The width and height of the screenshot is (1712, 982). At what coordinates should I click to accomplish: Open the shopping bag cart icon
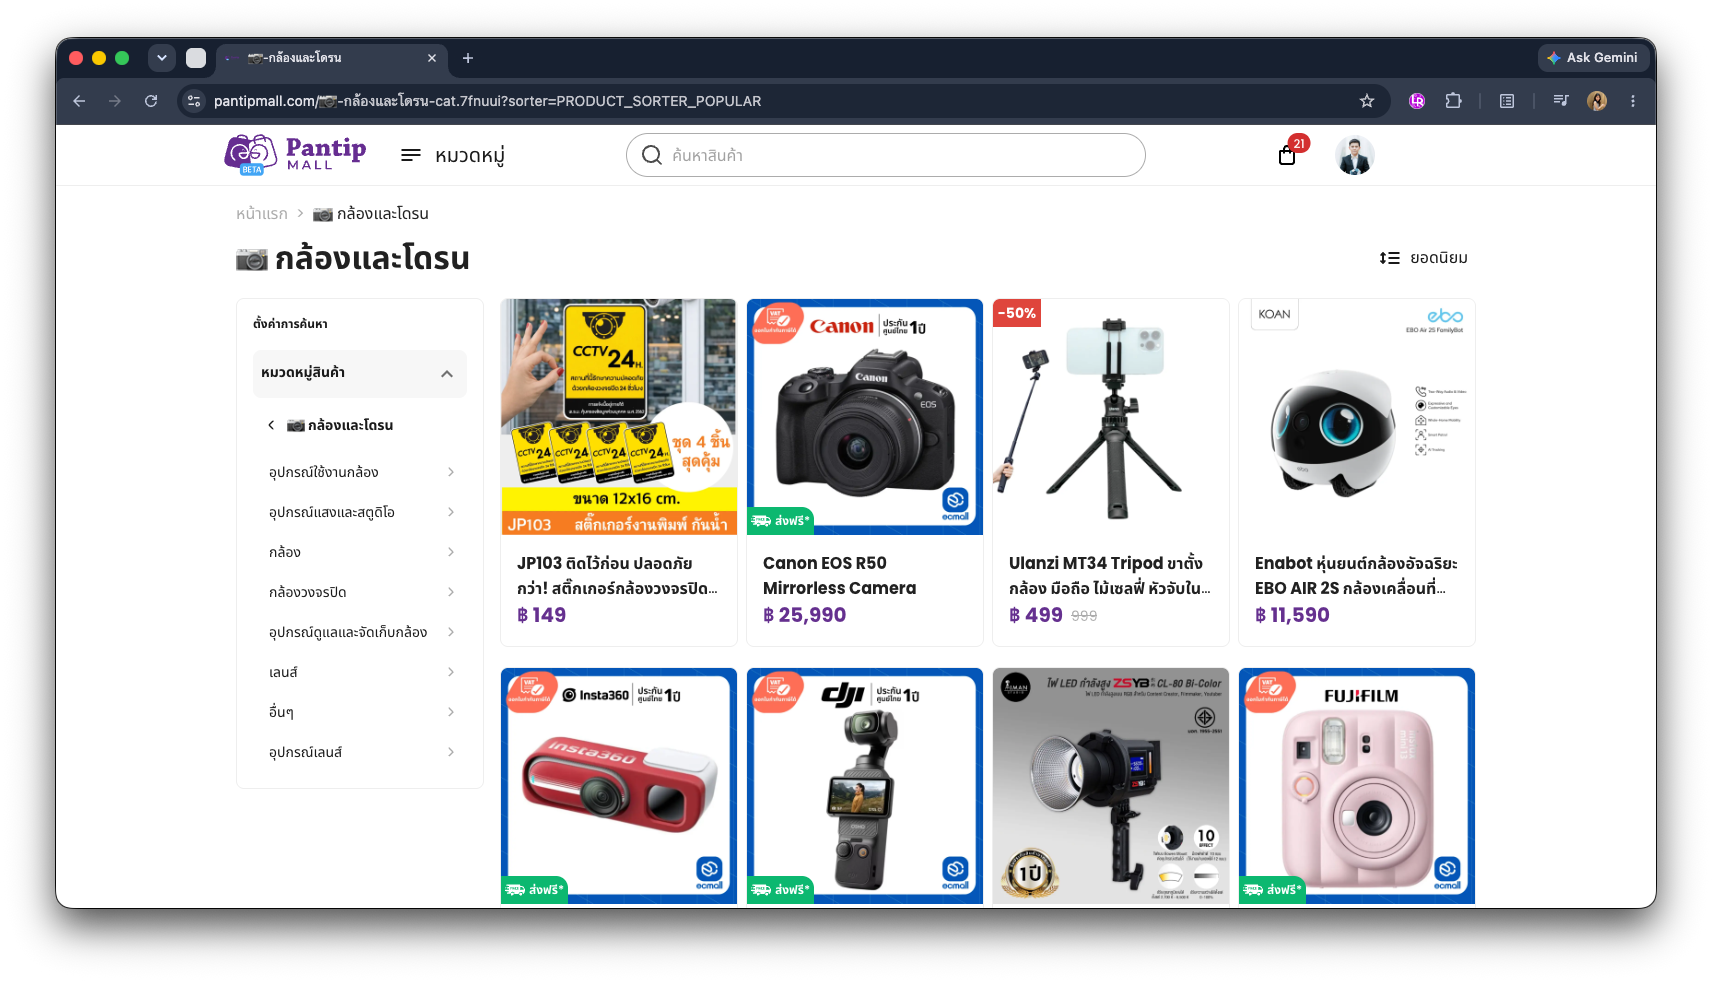(1288, 155)
